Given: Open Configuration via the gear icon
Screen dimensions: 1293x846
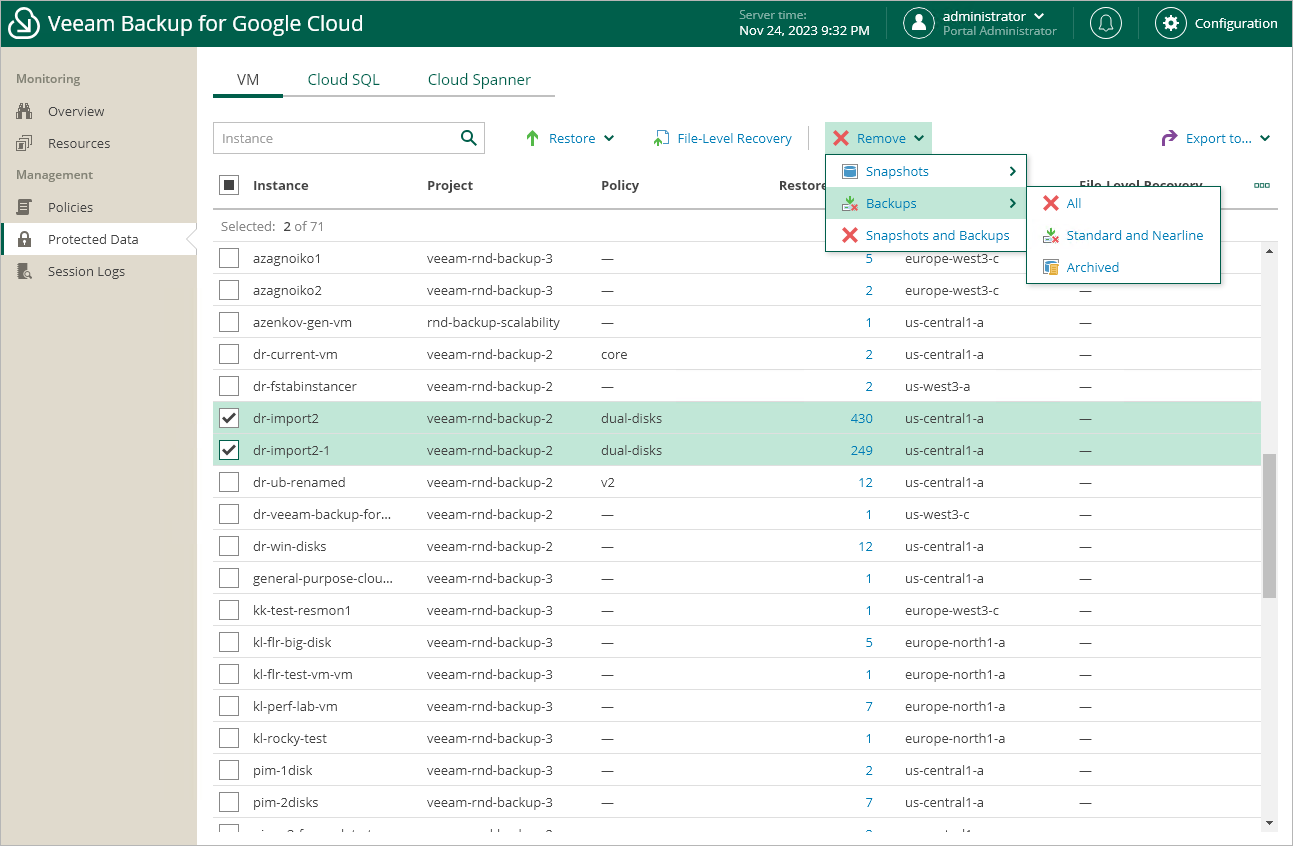Looking at the screenshot, I should coord(1171,23).
